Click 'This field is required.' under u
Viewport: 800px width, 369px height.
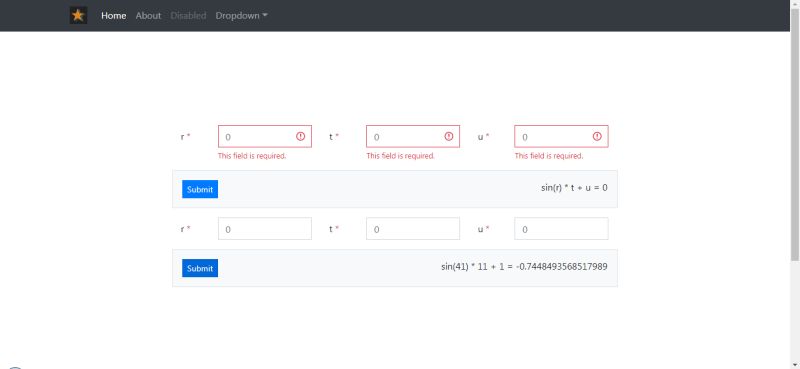coord(548,156)
